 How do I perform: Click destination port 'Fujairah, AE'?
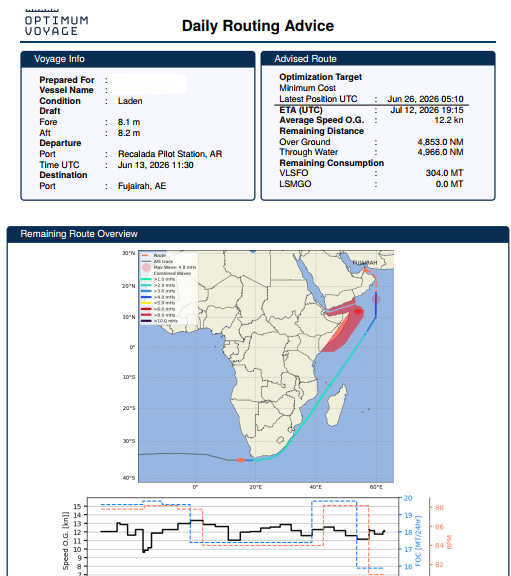142,186
